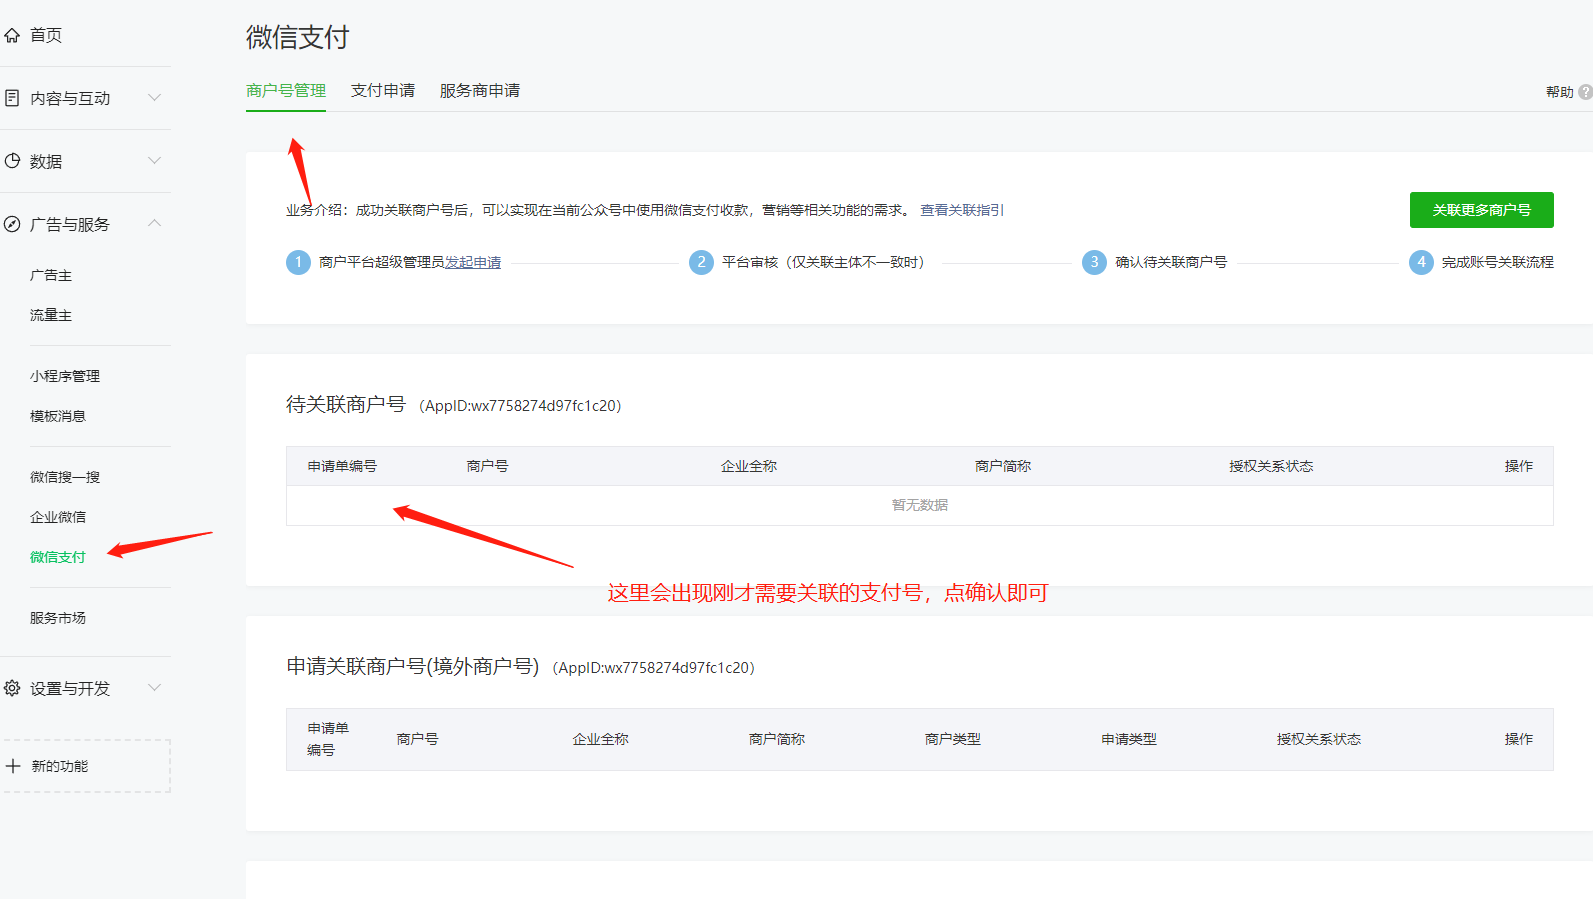This screenshot has height=899, width=1593.
Task: Expand the 内容与互动 menu chevron
Action: click(154, 97)
